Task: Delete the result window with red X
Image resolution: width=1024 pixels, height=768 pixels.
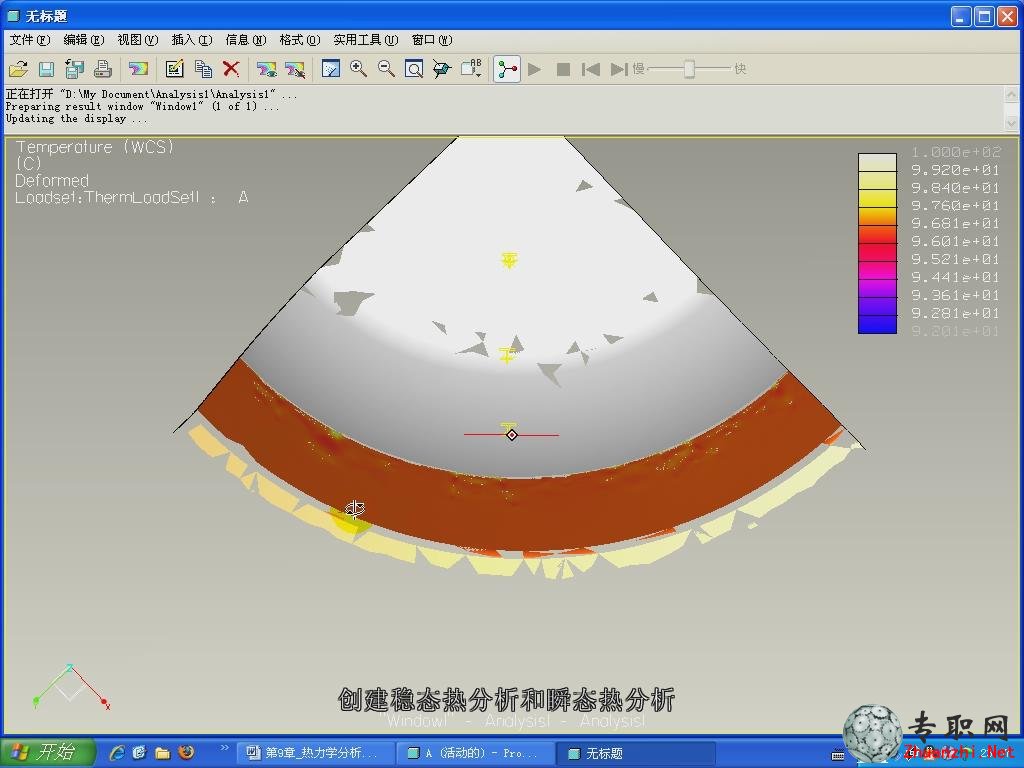Action: tap(231, 69)
